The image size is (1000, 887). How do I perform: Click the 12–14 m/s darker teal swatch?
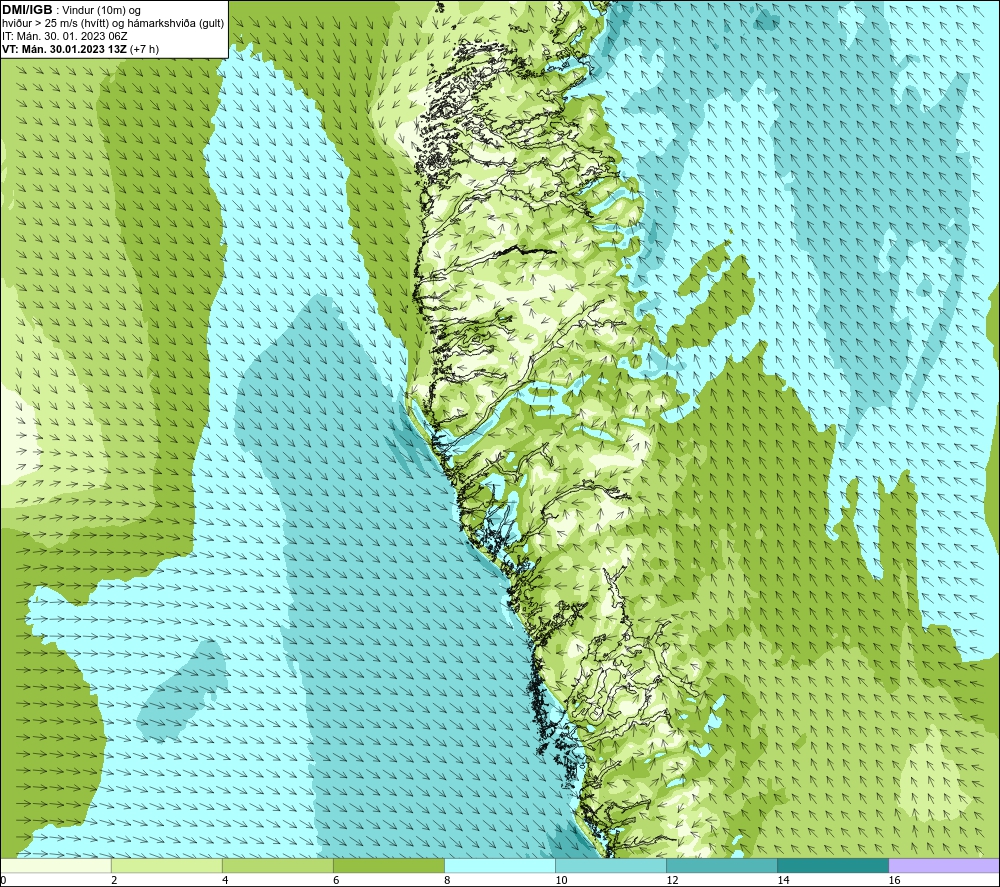(721, 865)
